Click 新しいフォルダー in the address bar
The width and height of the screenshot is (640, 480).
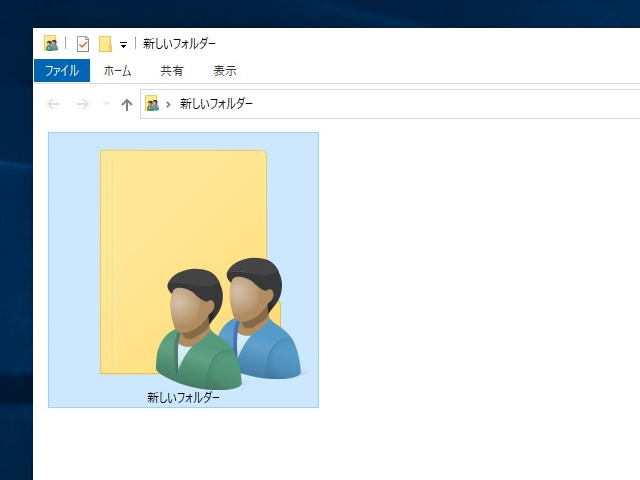pyautogui.click(x=216, y=104)
